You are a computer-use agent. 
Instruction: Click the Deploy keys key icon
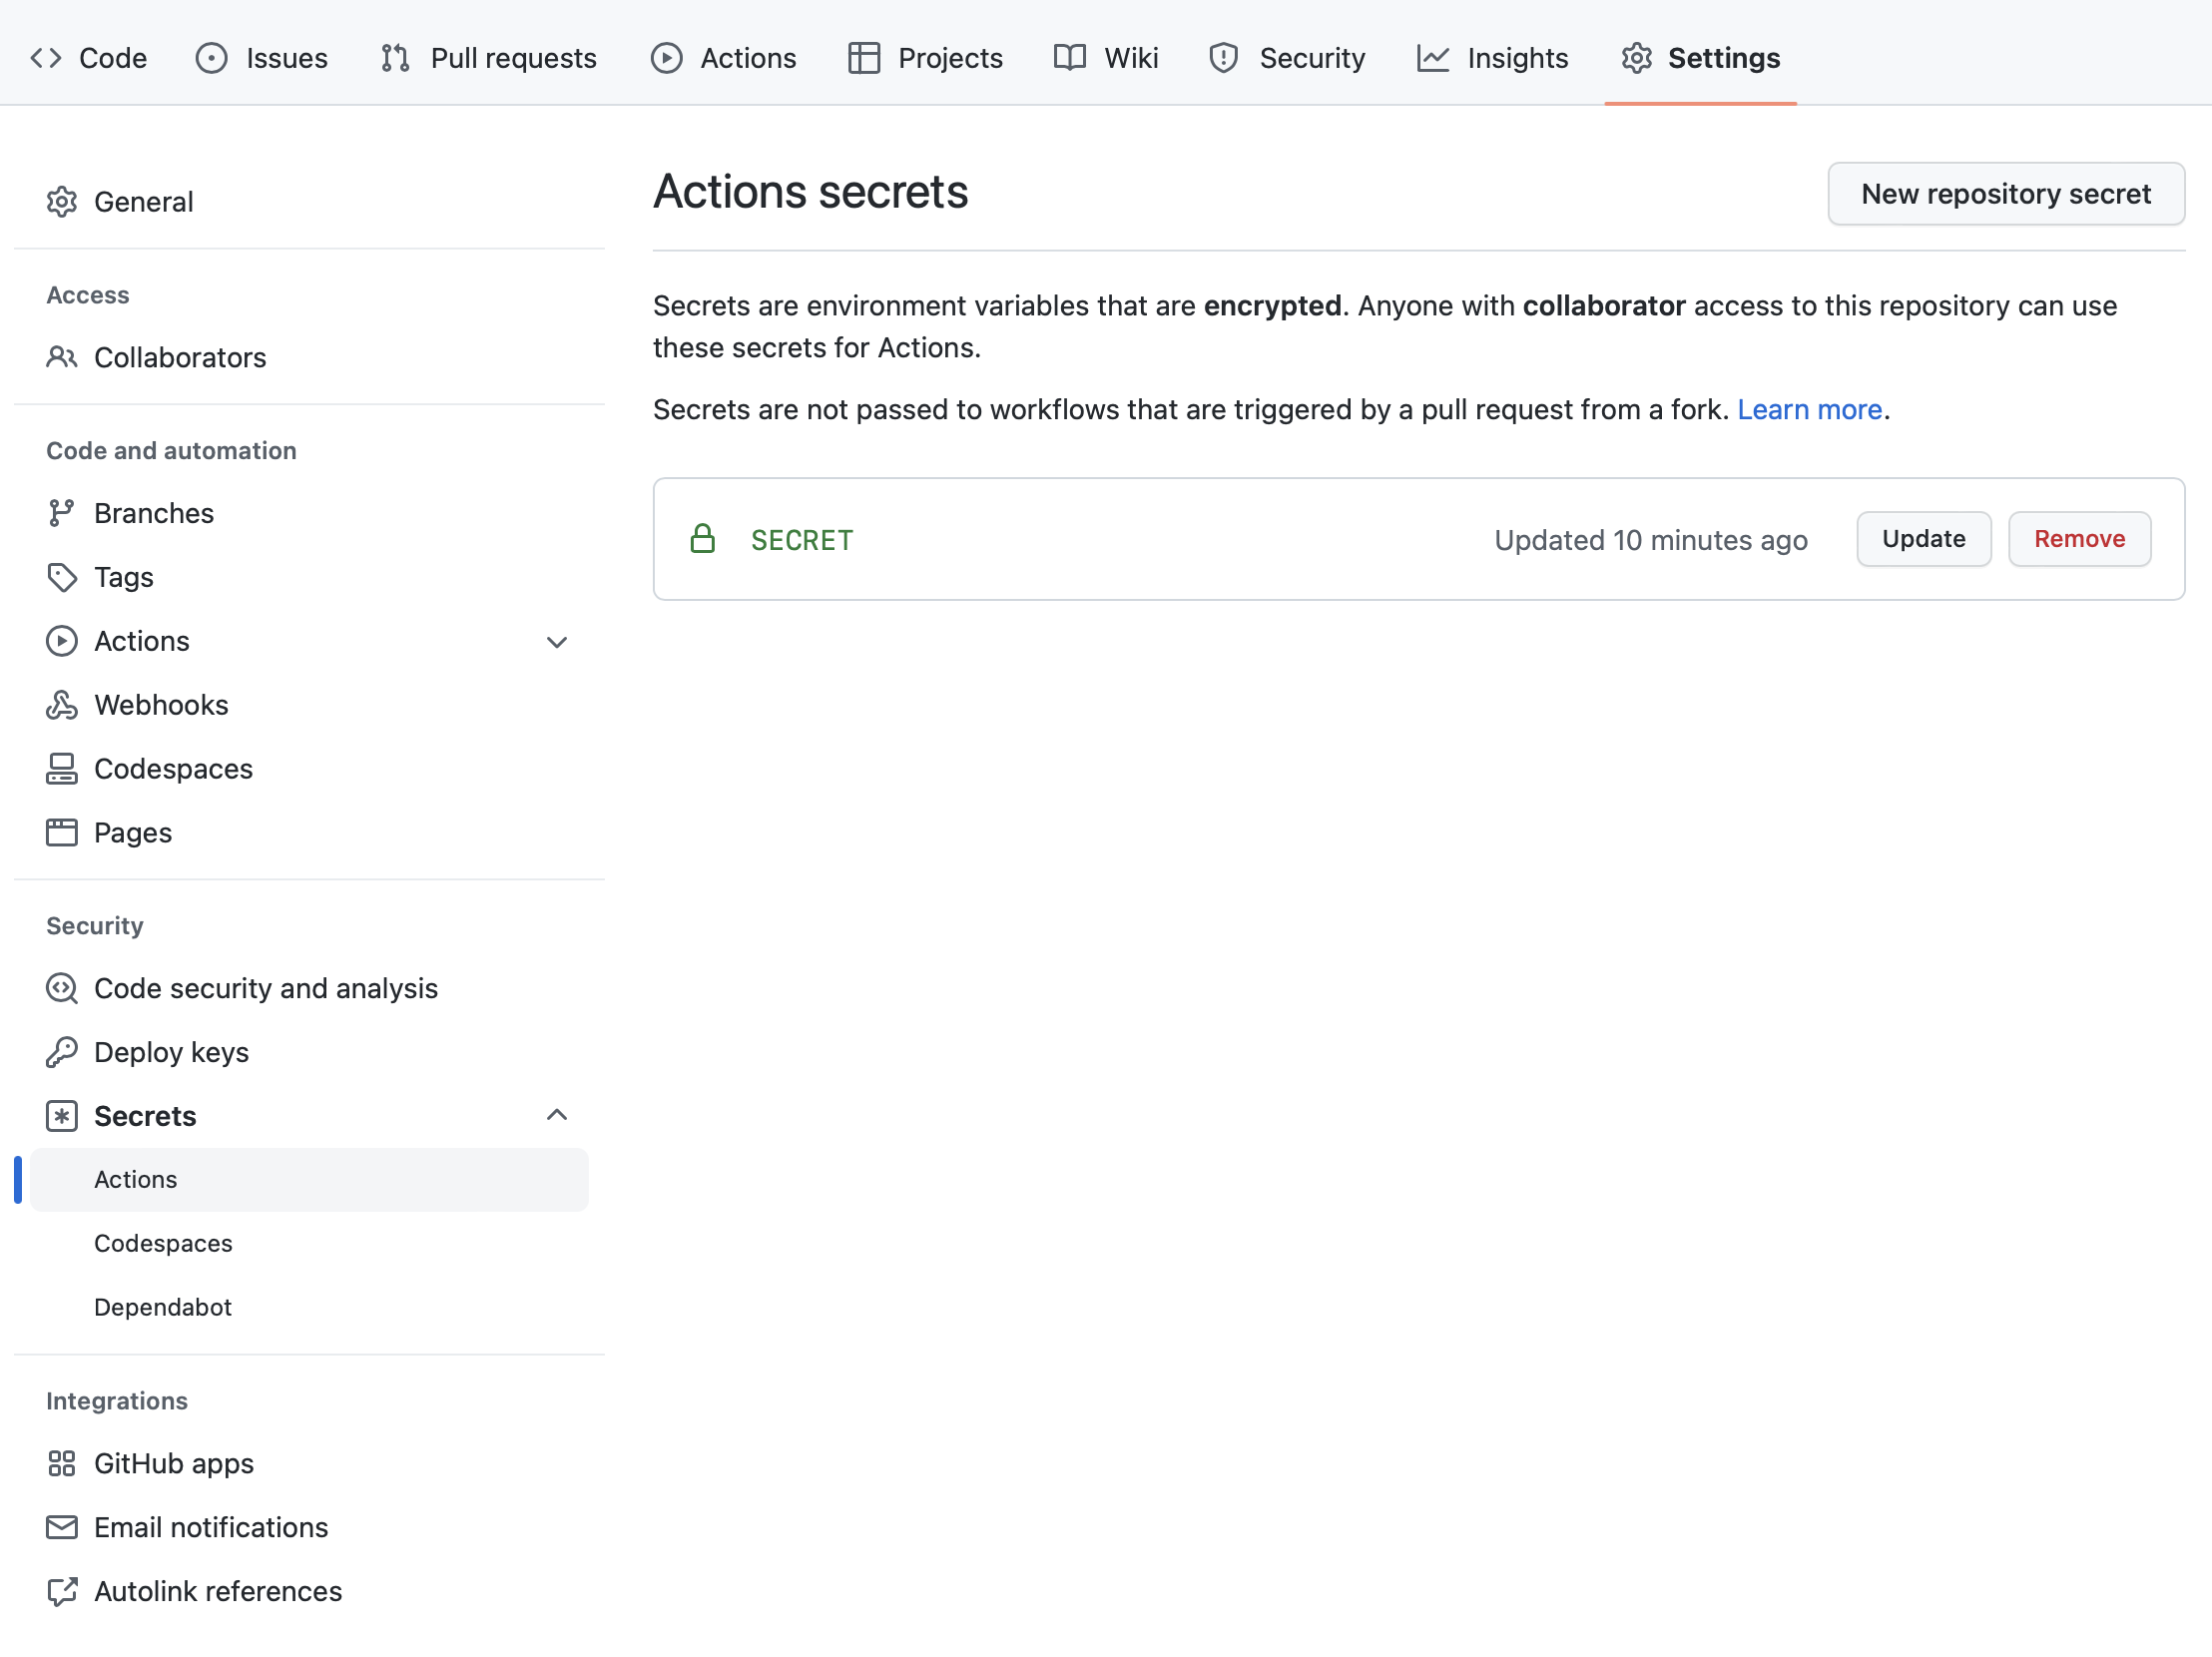[x=61, y=1052]
